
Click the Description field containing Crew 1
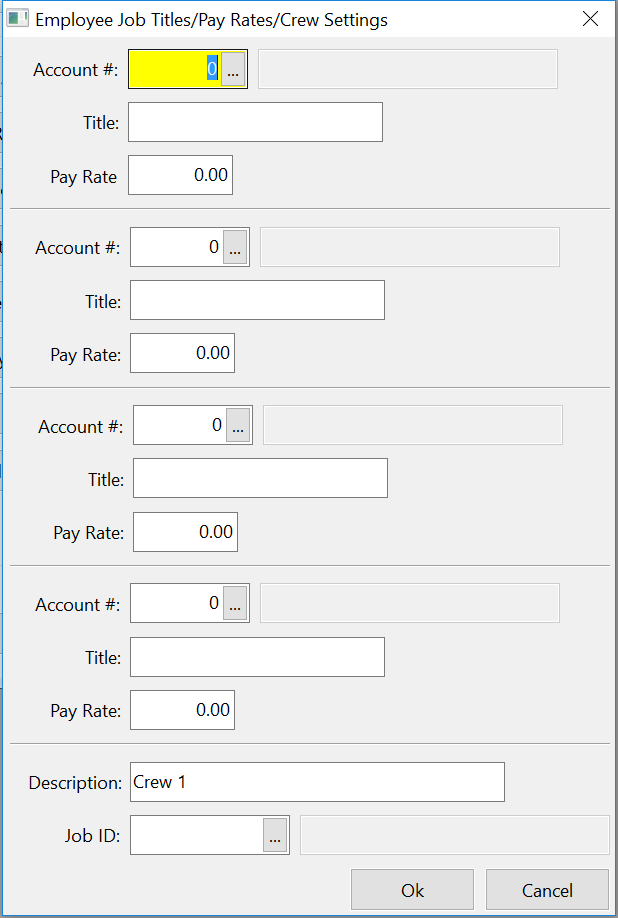pyautogui.click(x=317, y=782)
